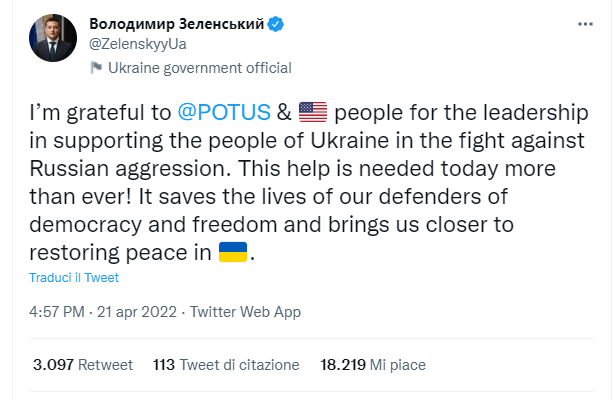Click the 4:57 PM timestamp

pos(57,312)
